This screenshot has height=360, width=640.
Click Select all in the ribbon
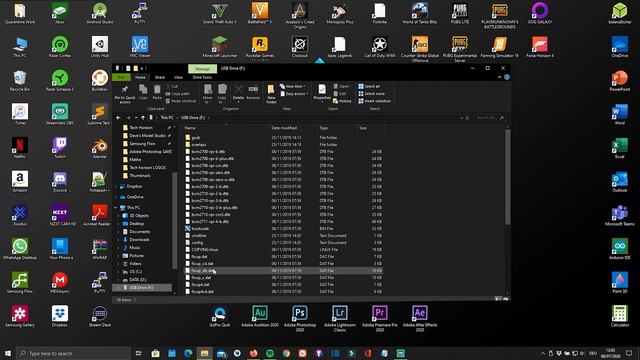pos(369,87)
